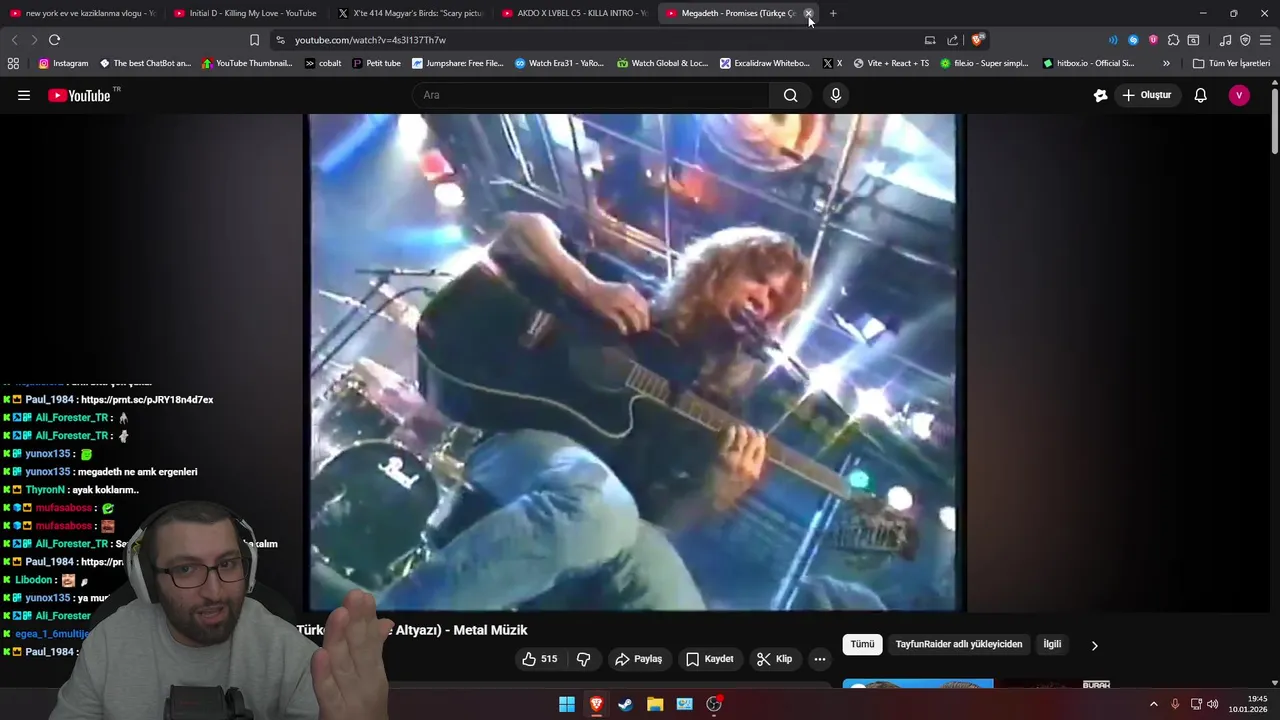Open the apps grid in bookmarks bar

click(x=13, y=63)
